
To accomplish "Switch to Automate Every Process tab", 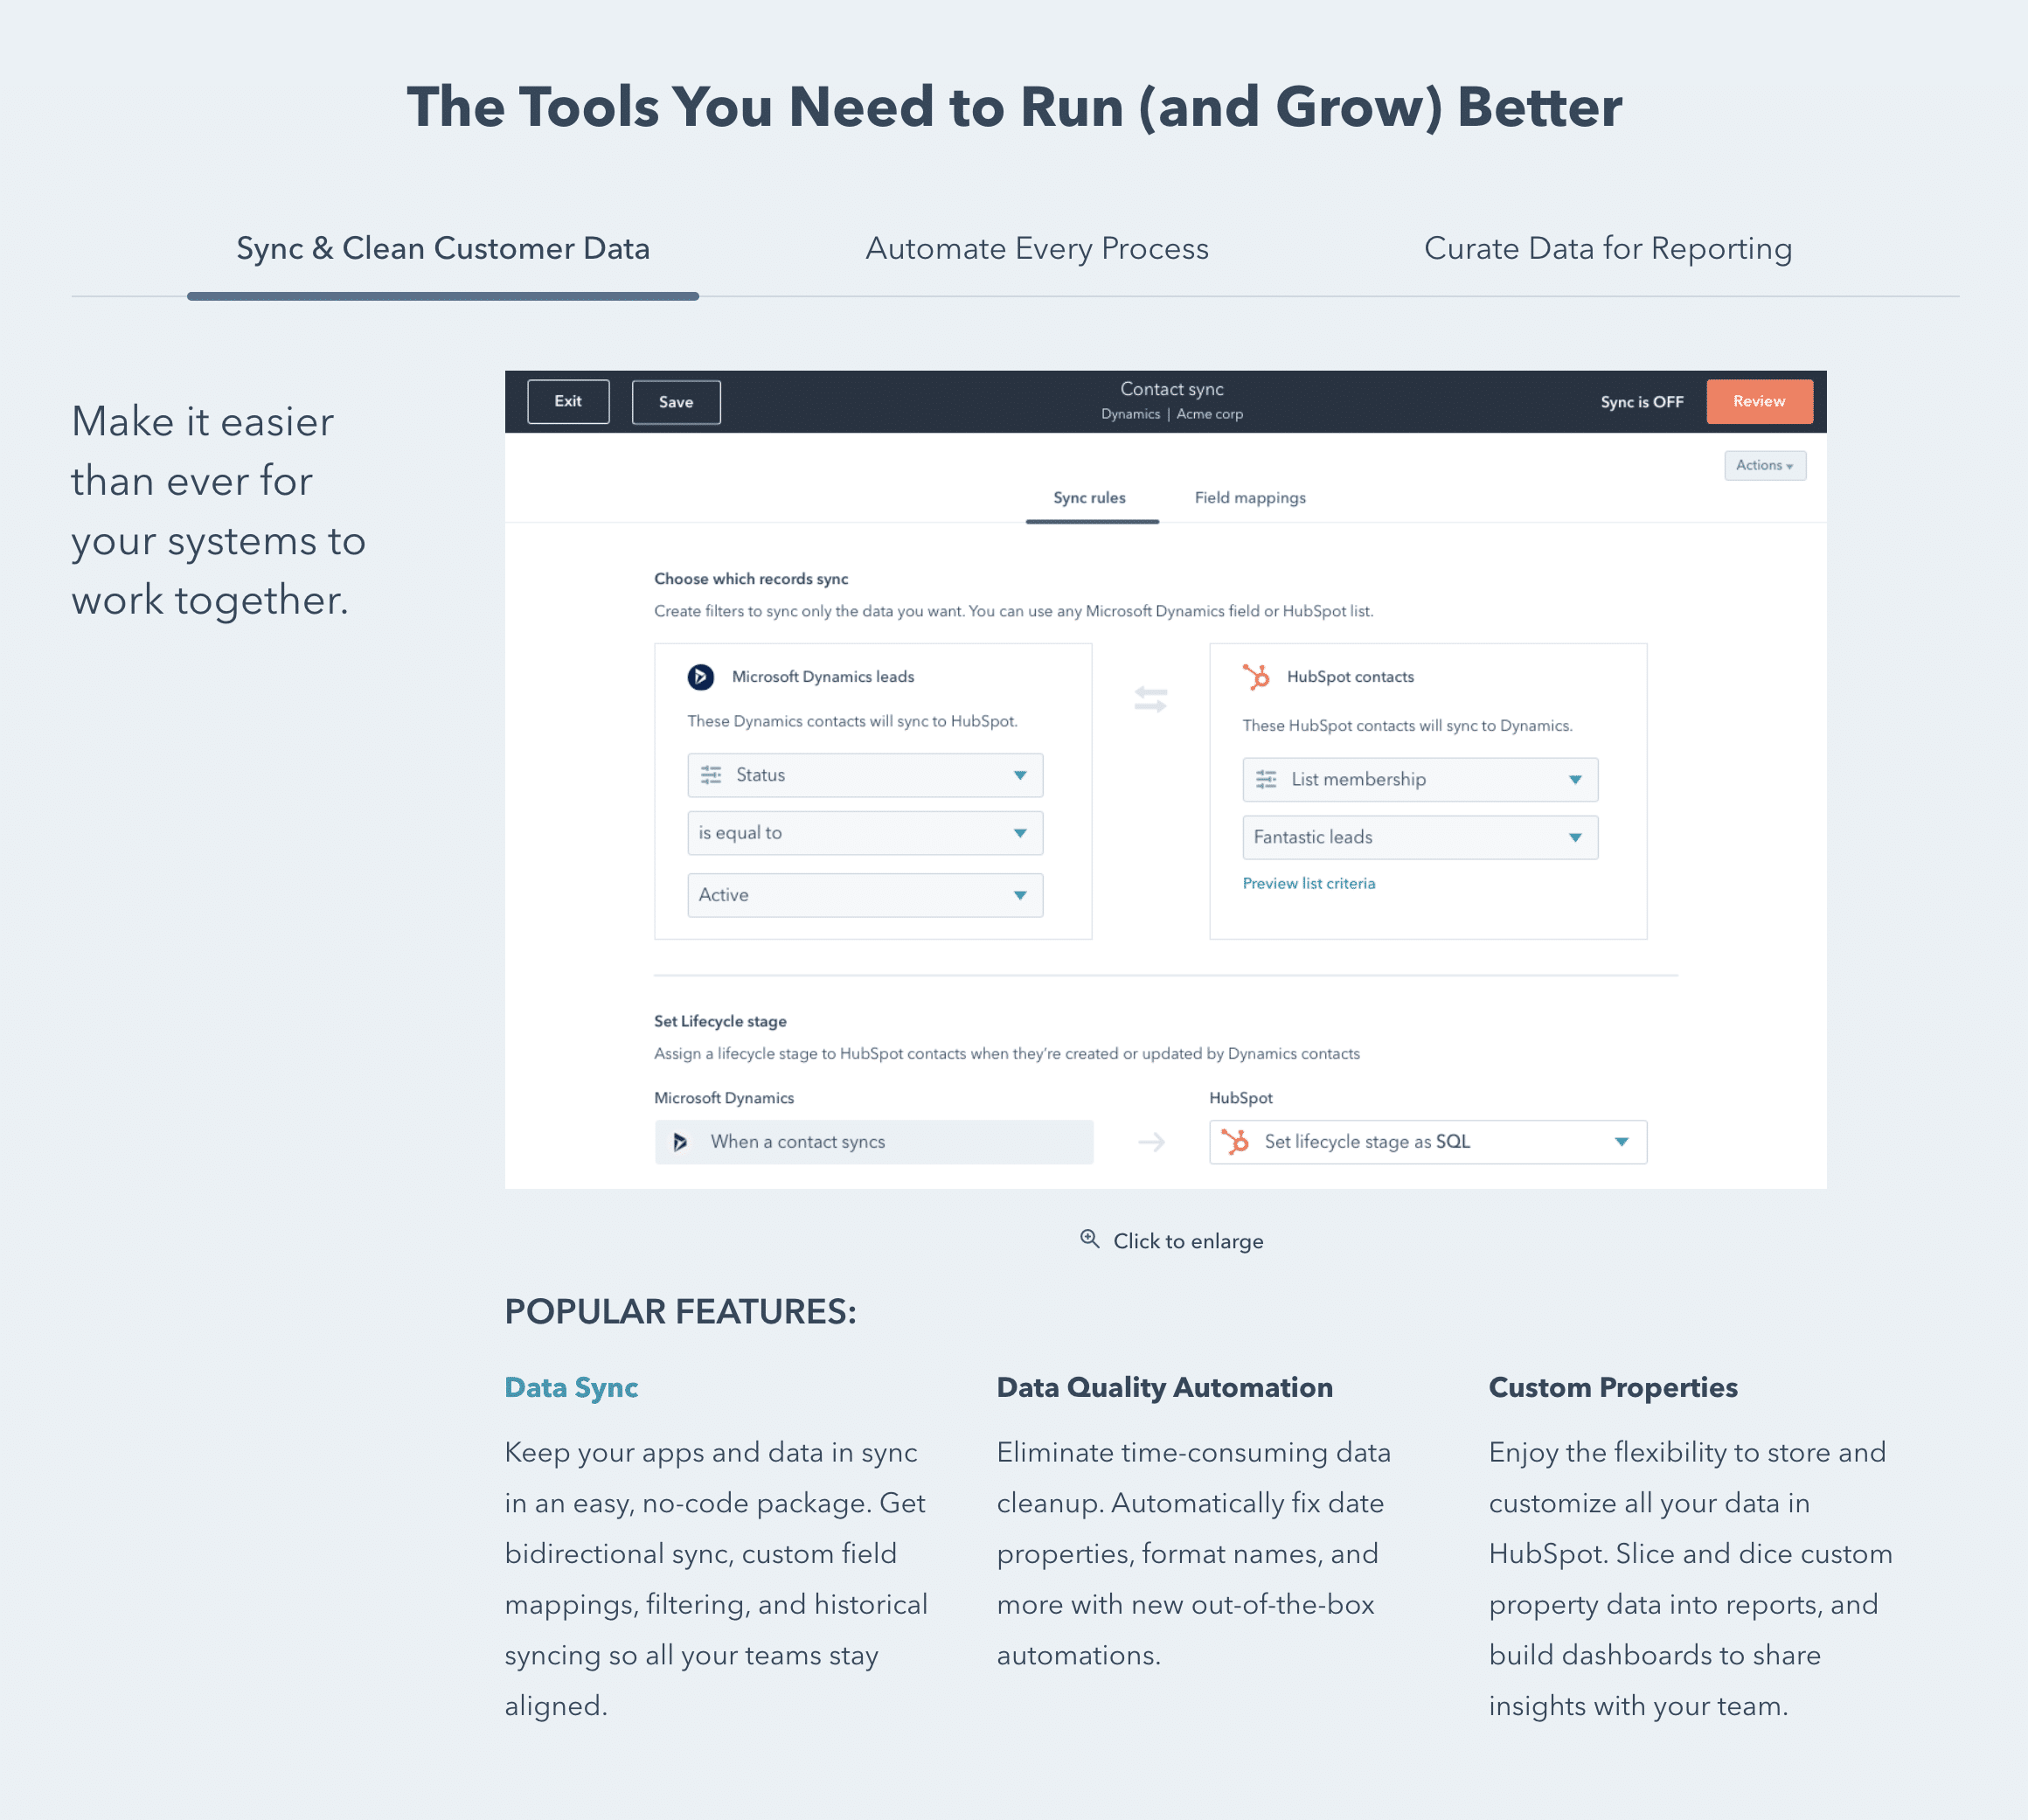I will (x=1037, y=248).
